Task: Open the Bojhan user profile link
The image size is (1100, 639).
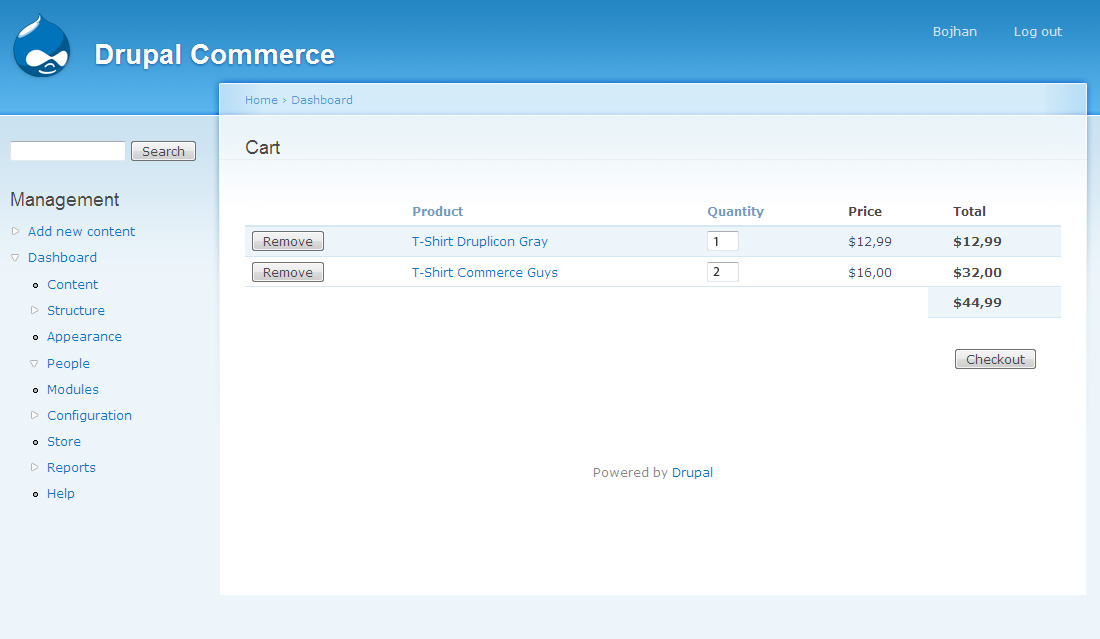Action: (x=954, y=31)
